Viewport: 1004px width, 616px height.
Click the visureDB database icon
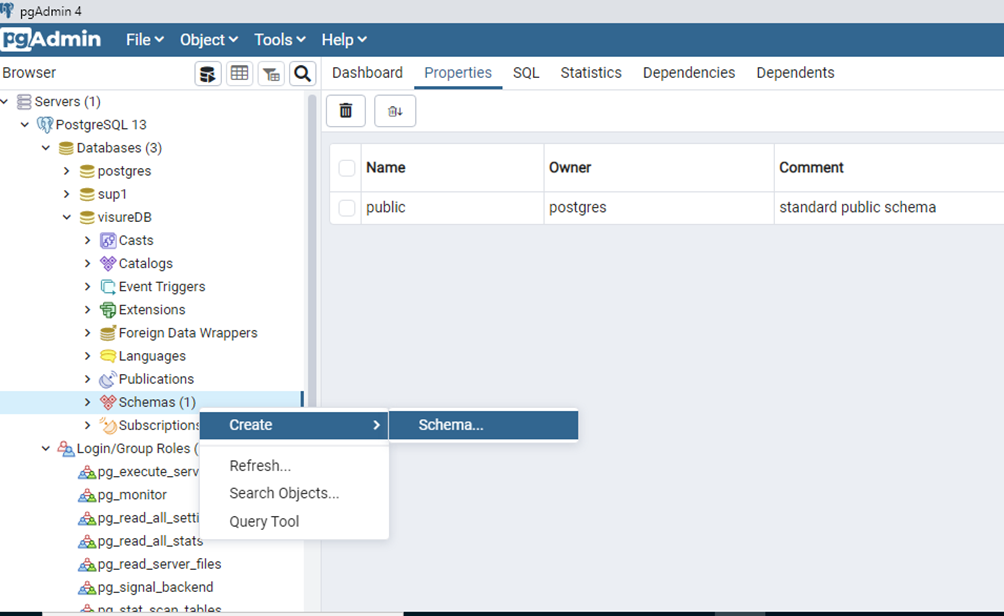pos(87,218)
